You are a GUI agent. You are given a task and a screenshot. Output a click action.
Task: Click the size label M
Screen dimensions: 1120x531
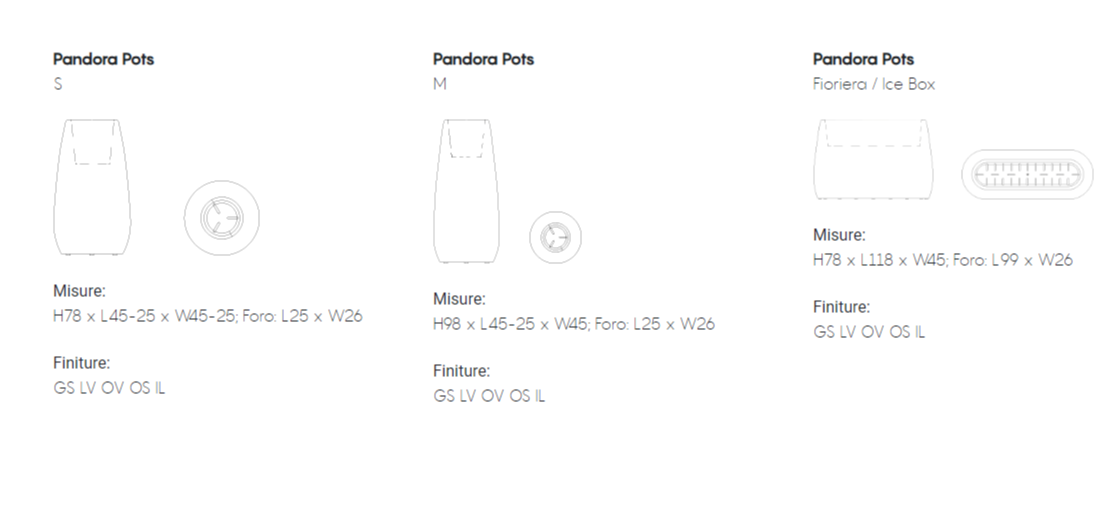point(440,84)
